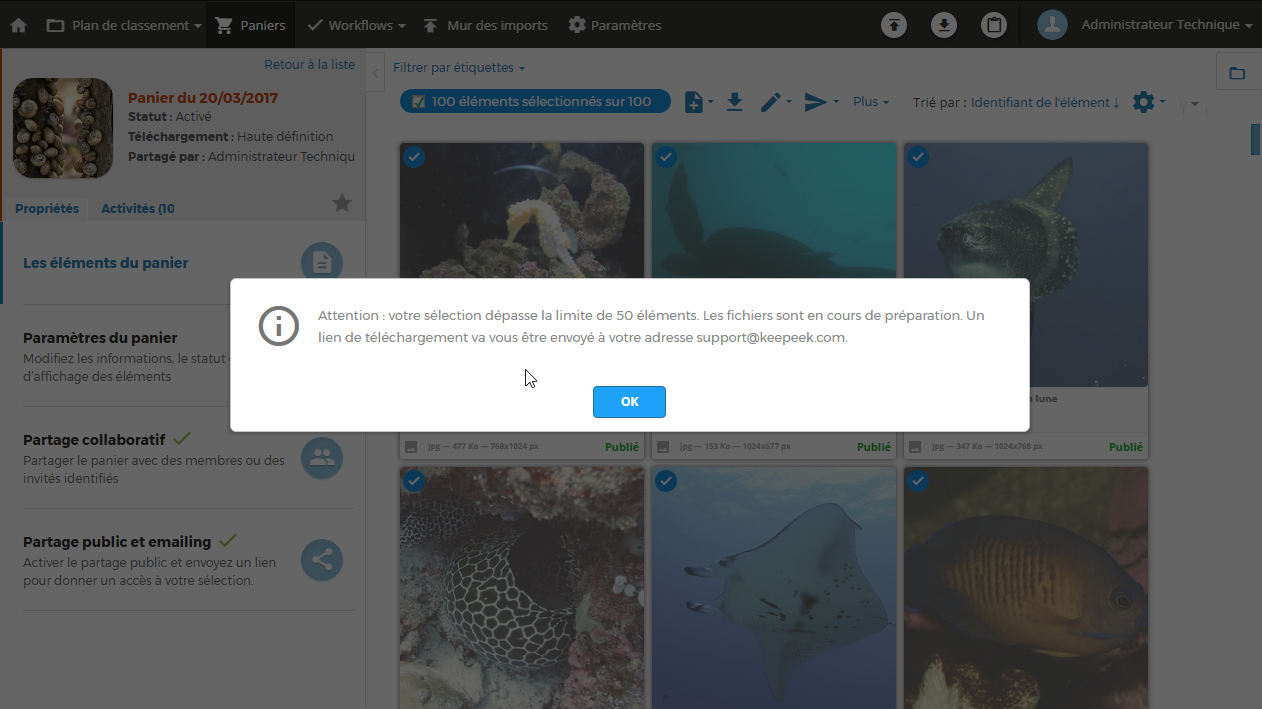1262x709 pixels.
Task: Click the "Publié" status under the seahorse photo
Action: [x=622, y=447]
